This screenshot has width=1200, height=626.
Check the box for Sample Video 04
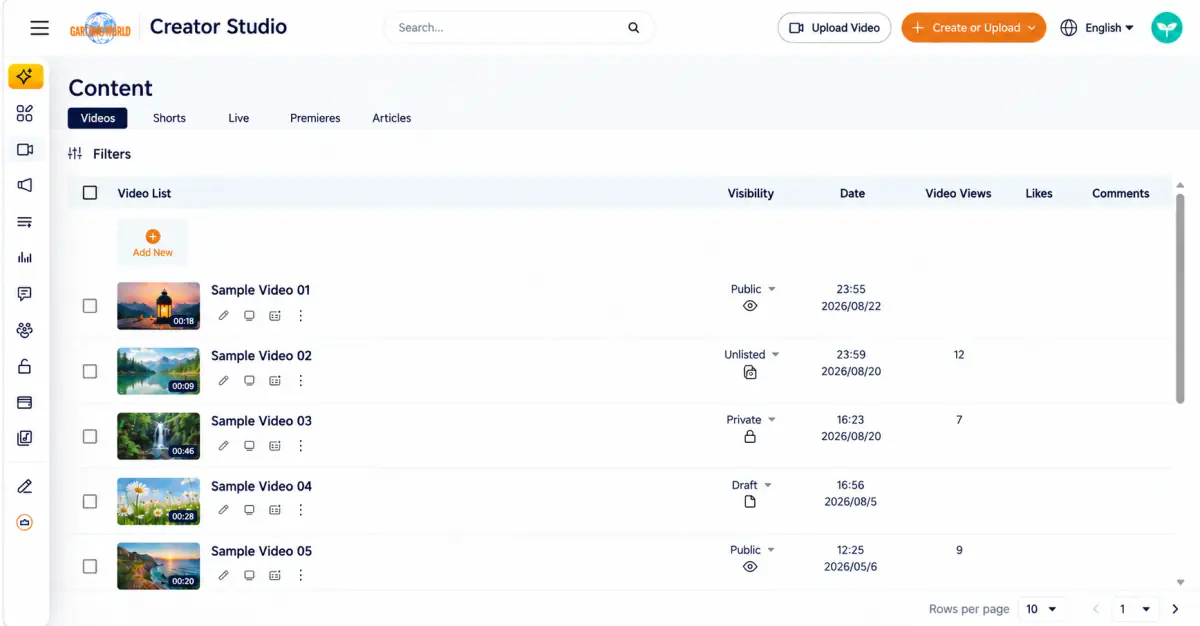90,501
